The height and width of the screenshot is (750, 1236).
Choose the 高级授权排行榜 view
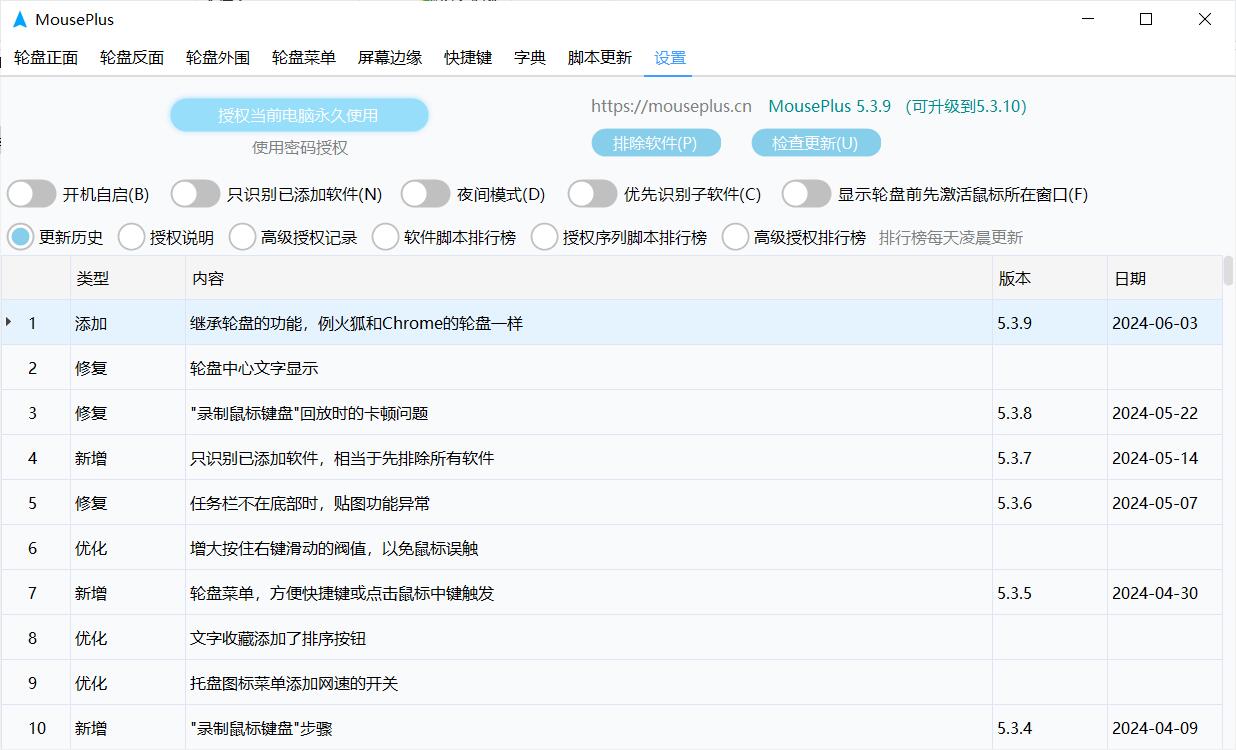coord(735,237)
